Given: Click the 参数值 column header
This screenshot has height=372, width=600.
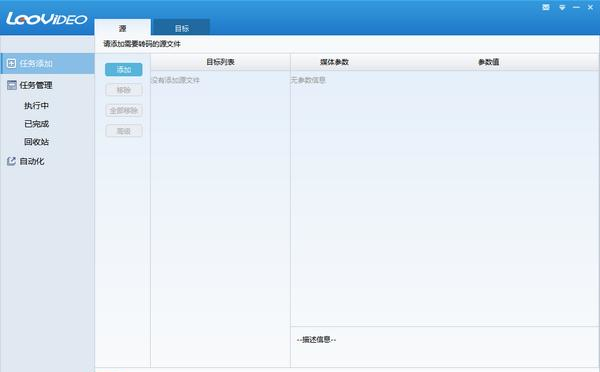Looking at the screenshot, I should pos(489,62).
